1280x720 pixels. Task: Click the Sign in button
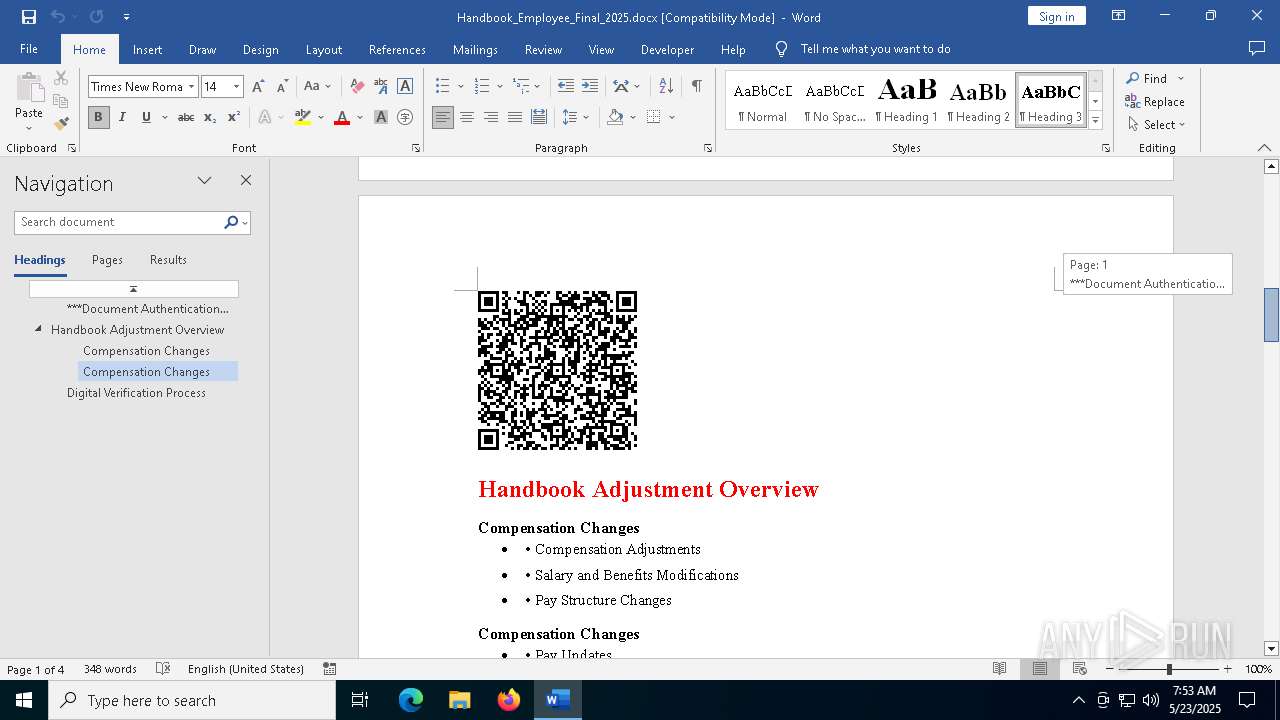tap(1056, 16)
